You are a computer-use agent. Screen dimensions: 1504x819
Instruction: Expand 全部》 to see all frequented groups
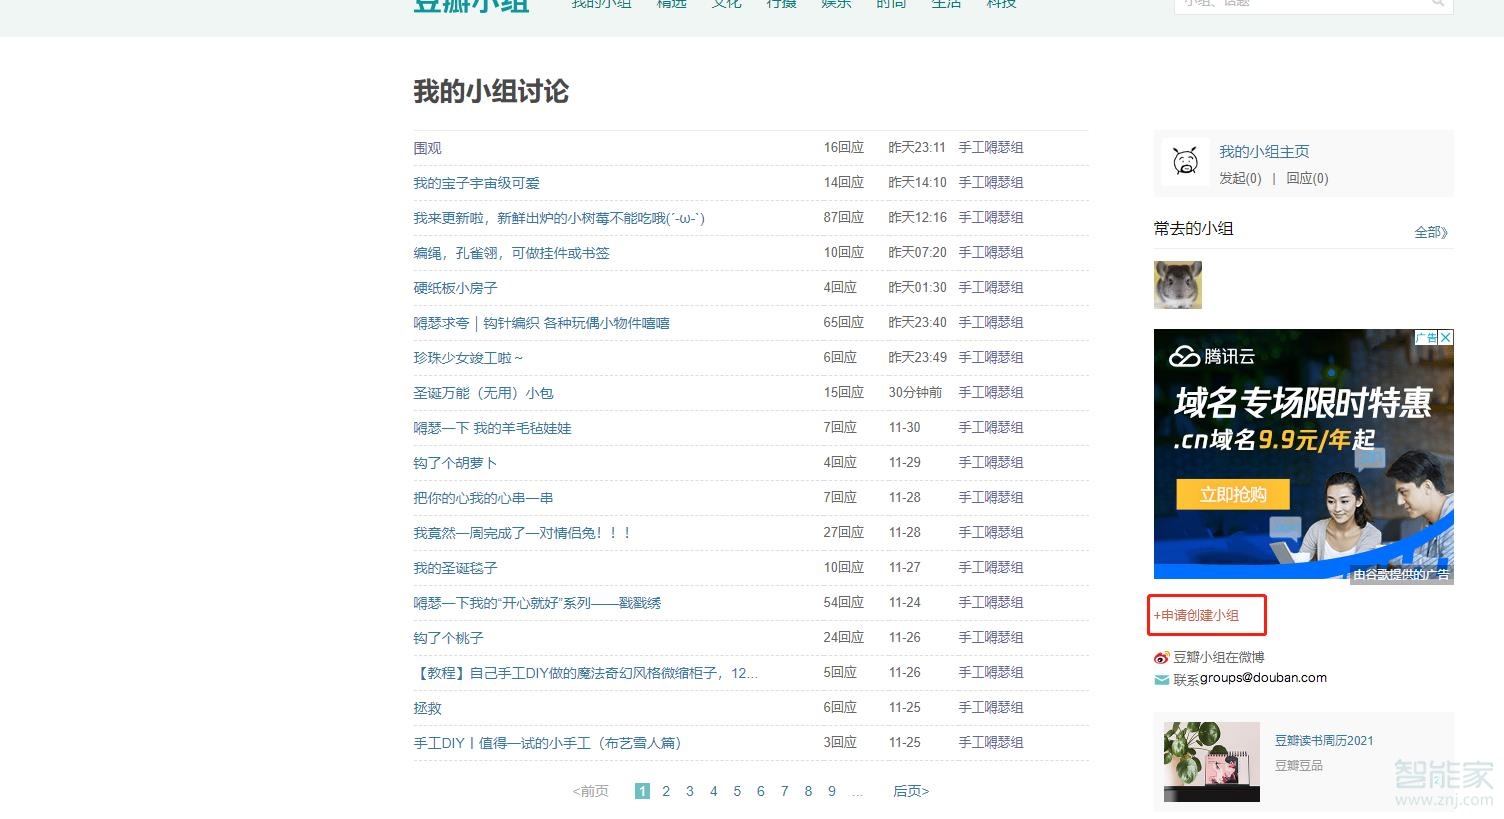[1430, 231]
